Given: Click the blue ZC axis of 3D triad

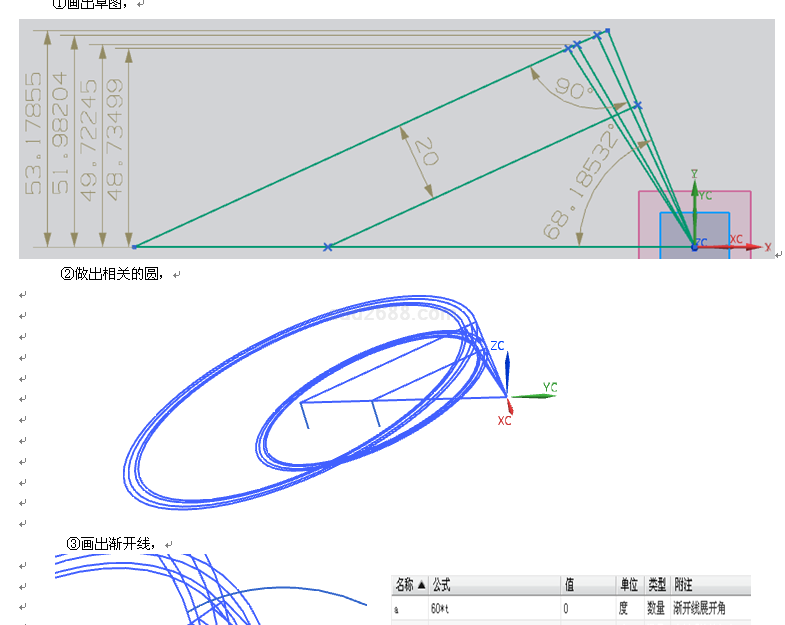Looking at the screenshot, I should tap(507, 372).
